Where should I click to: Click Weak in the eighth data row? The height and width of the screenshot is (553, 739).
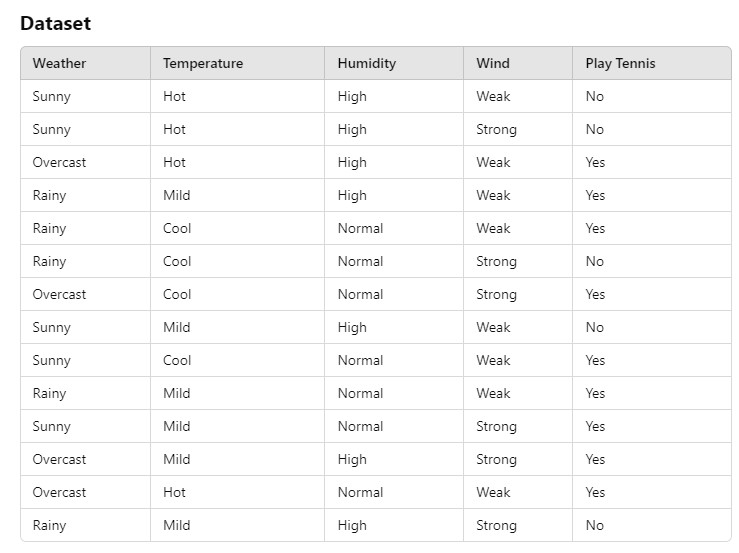pyautogui.click(x=493, y=327)
